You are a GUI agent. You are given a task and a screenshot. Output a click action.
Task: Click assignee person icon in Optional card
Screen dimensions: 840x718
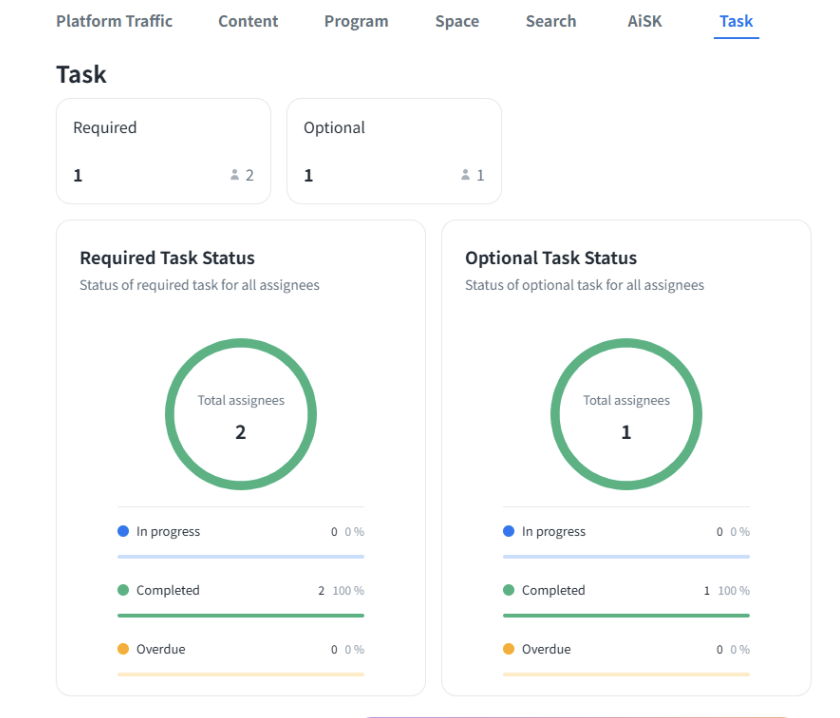click(465, 175)
